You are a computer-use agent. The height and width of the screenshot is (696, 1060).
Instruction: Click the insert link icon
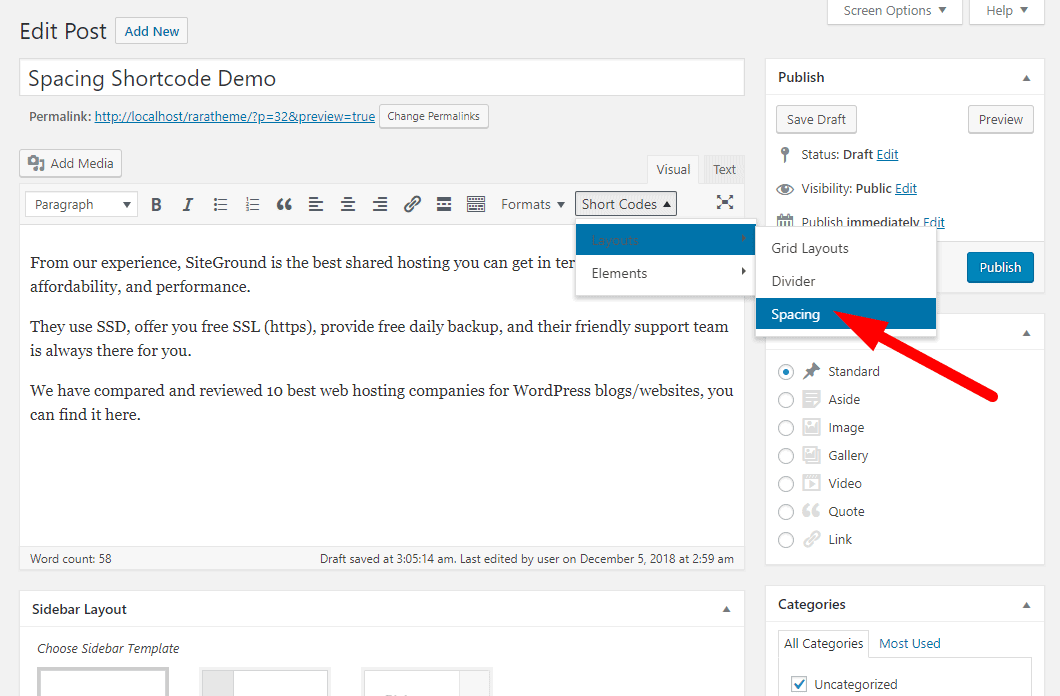tap(412, 204)
